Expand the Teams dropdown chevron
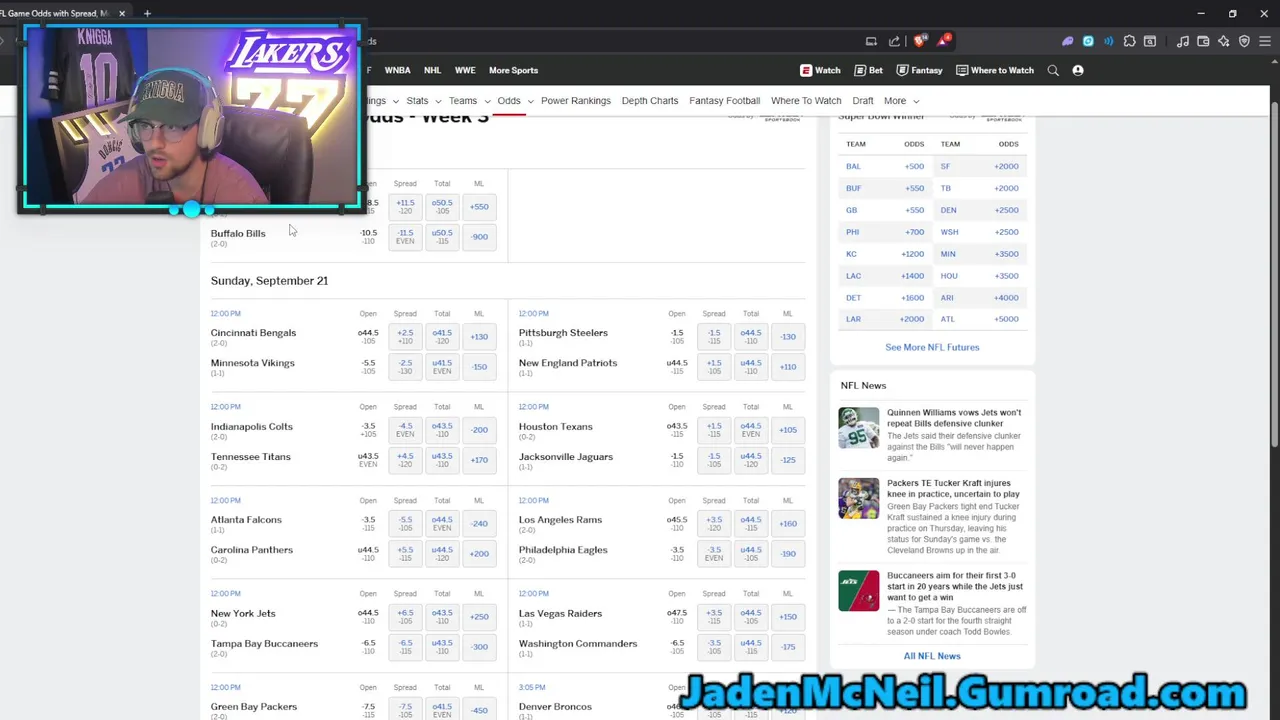Screen dimensions: 1280x720 (x=487, y=101)
